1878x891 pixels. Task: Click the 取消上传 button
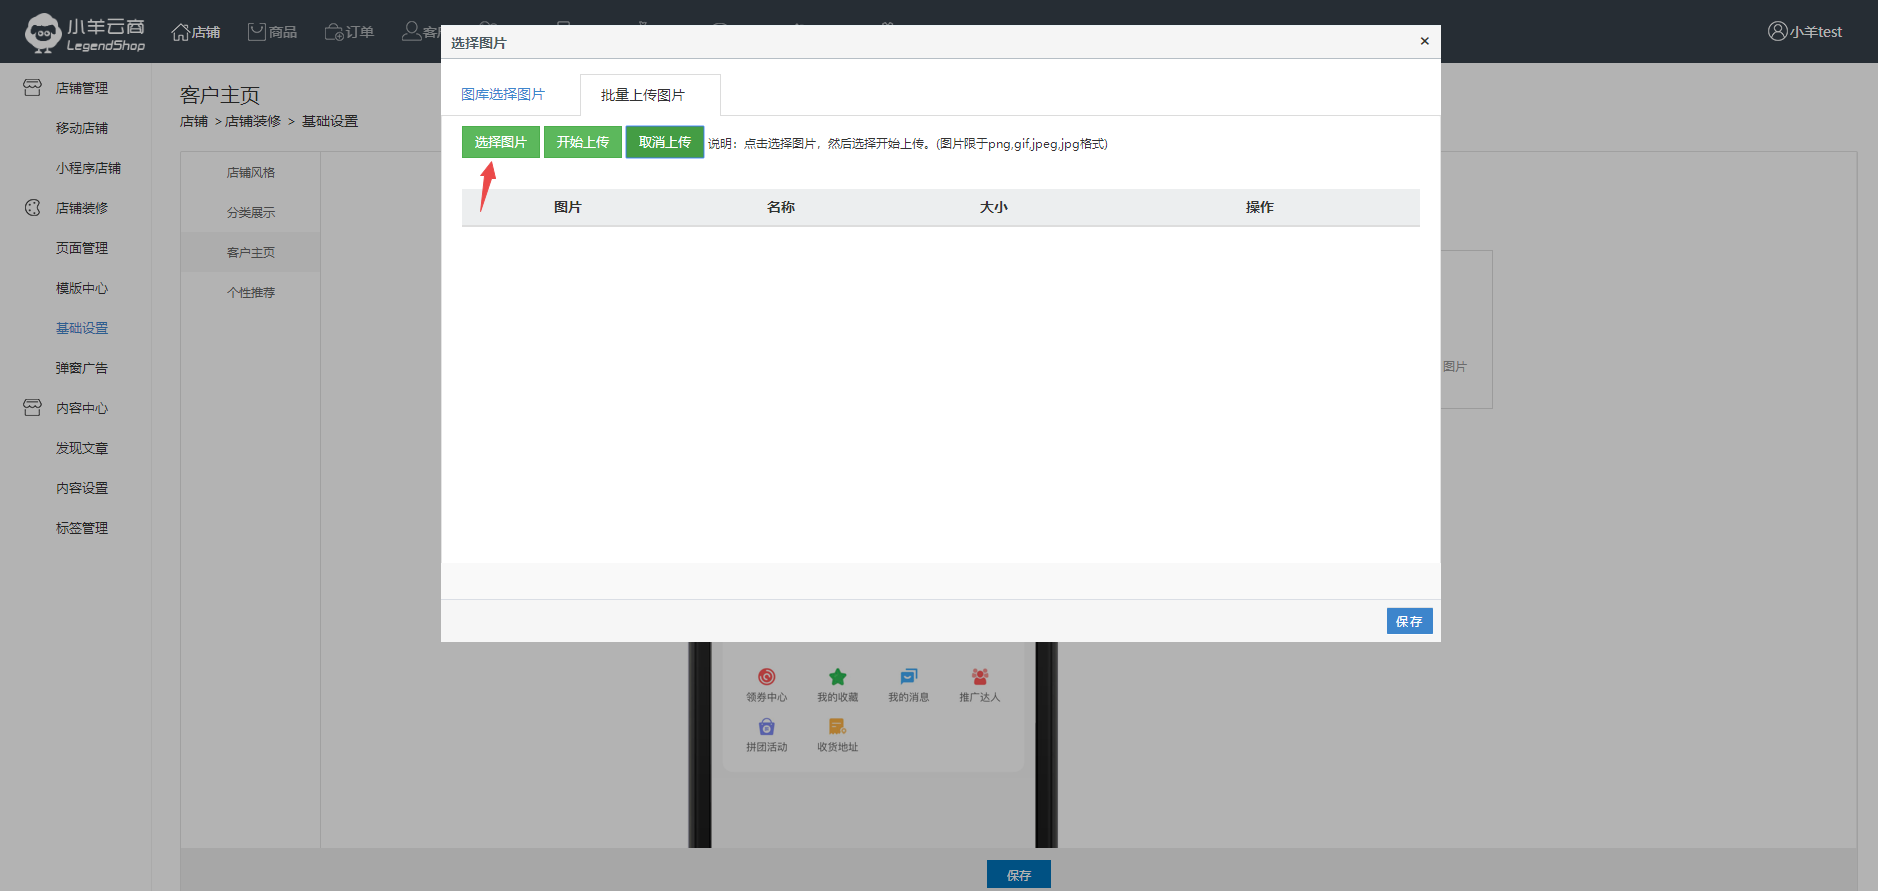pyautogui.click(x=665, y=142)
